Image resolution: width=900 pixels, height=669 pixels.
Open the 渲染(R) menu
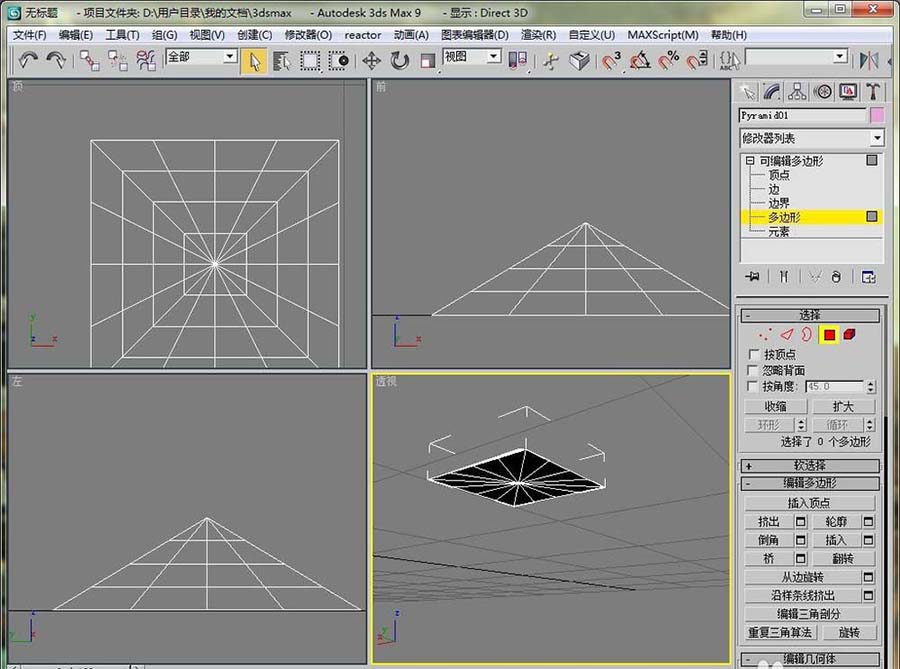pyautogui.click(x=538, y=34)
